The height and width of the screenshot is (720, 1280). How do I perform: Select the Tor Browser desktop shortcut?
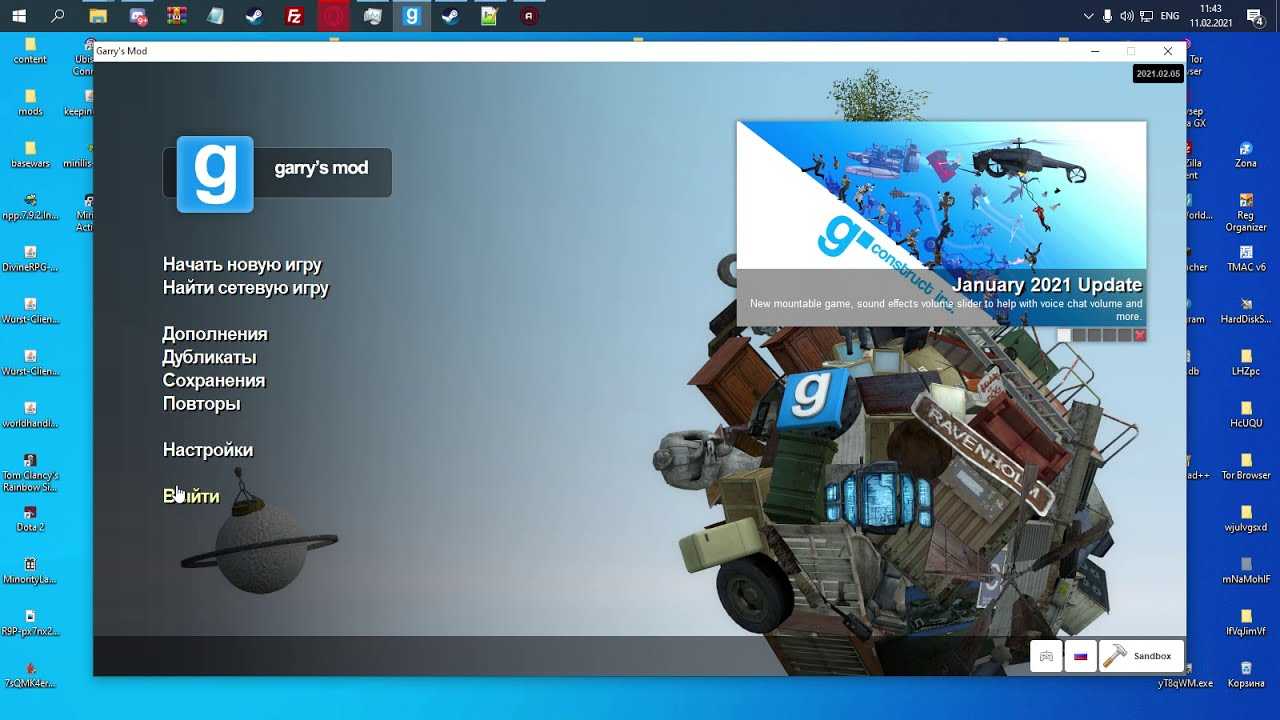[x=1246, y=467]
